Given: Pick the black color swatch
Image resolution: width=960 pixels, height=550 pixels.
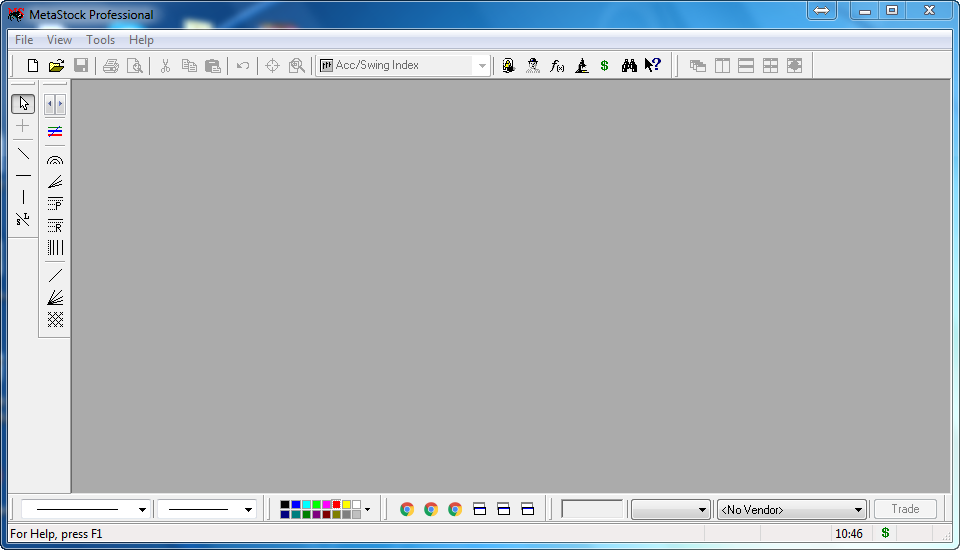Looking at the screenshot, I should (x=285, y=505).
